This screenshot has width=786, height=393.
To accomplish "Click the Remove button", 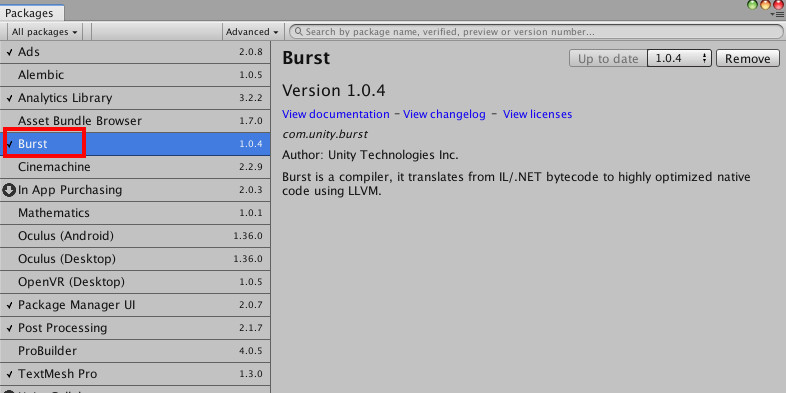I will [x=747, y=58].
